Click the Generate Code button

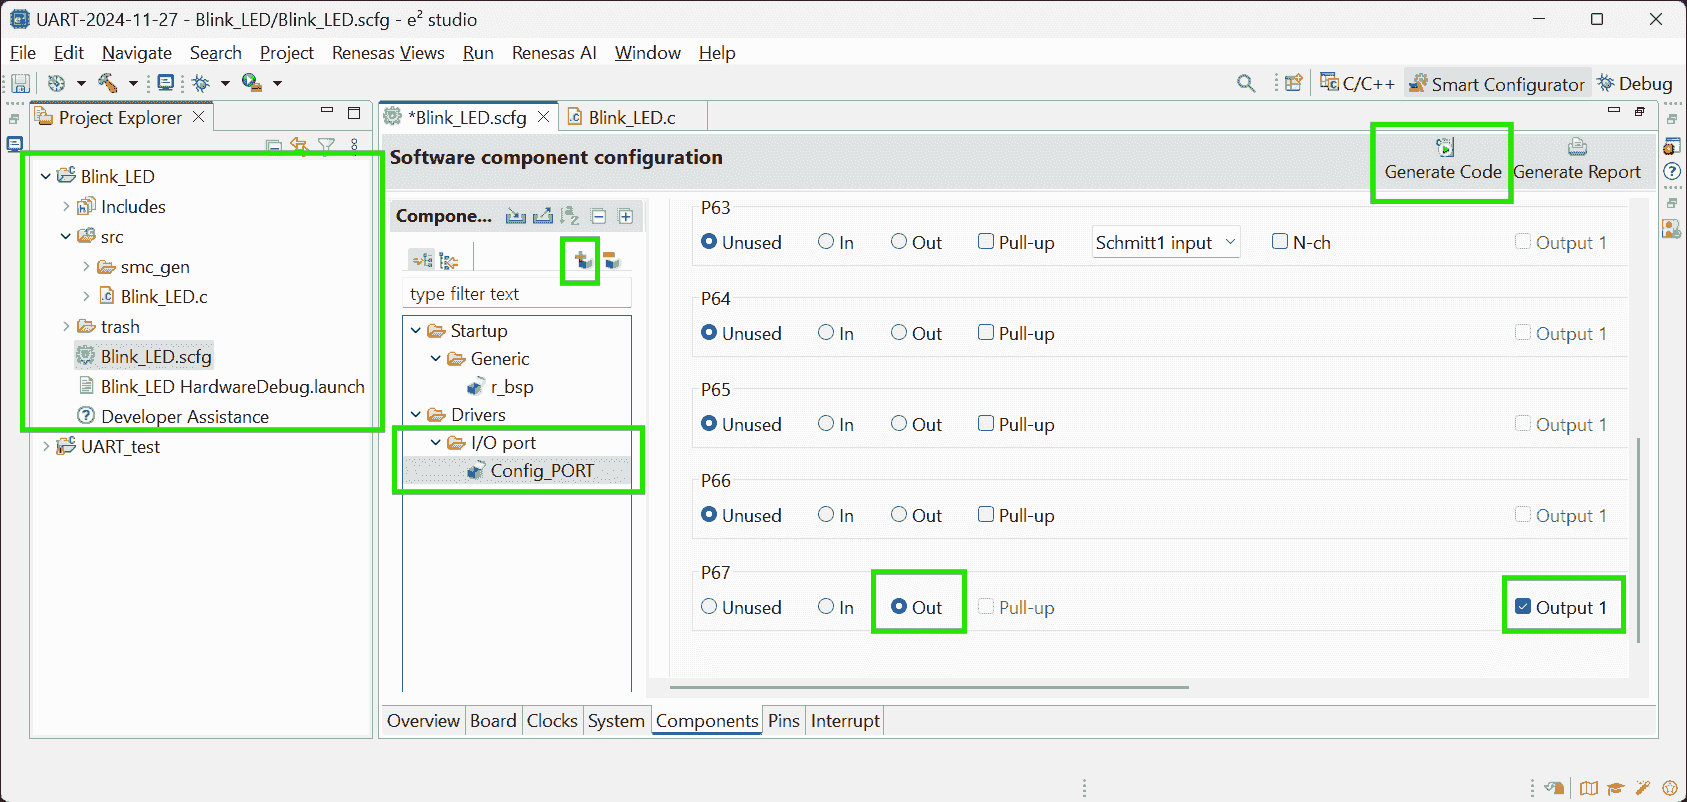1442,161
